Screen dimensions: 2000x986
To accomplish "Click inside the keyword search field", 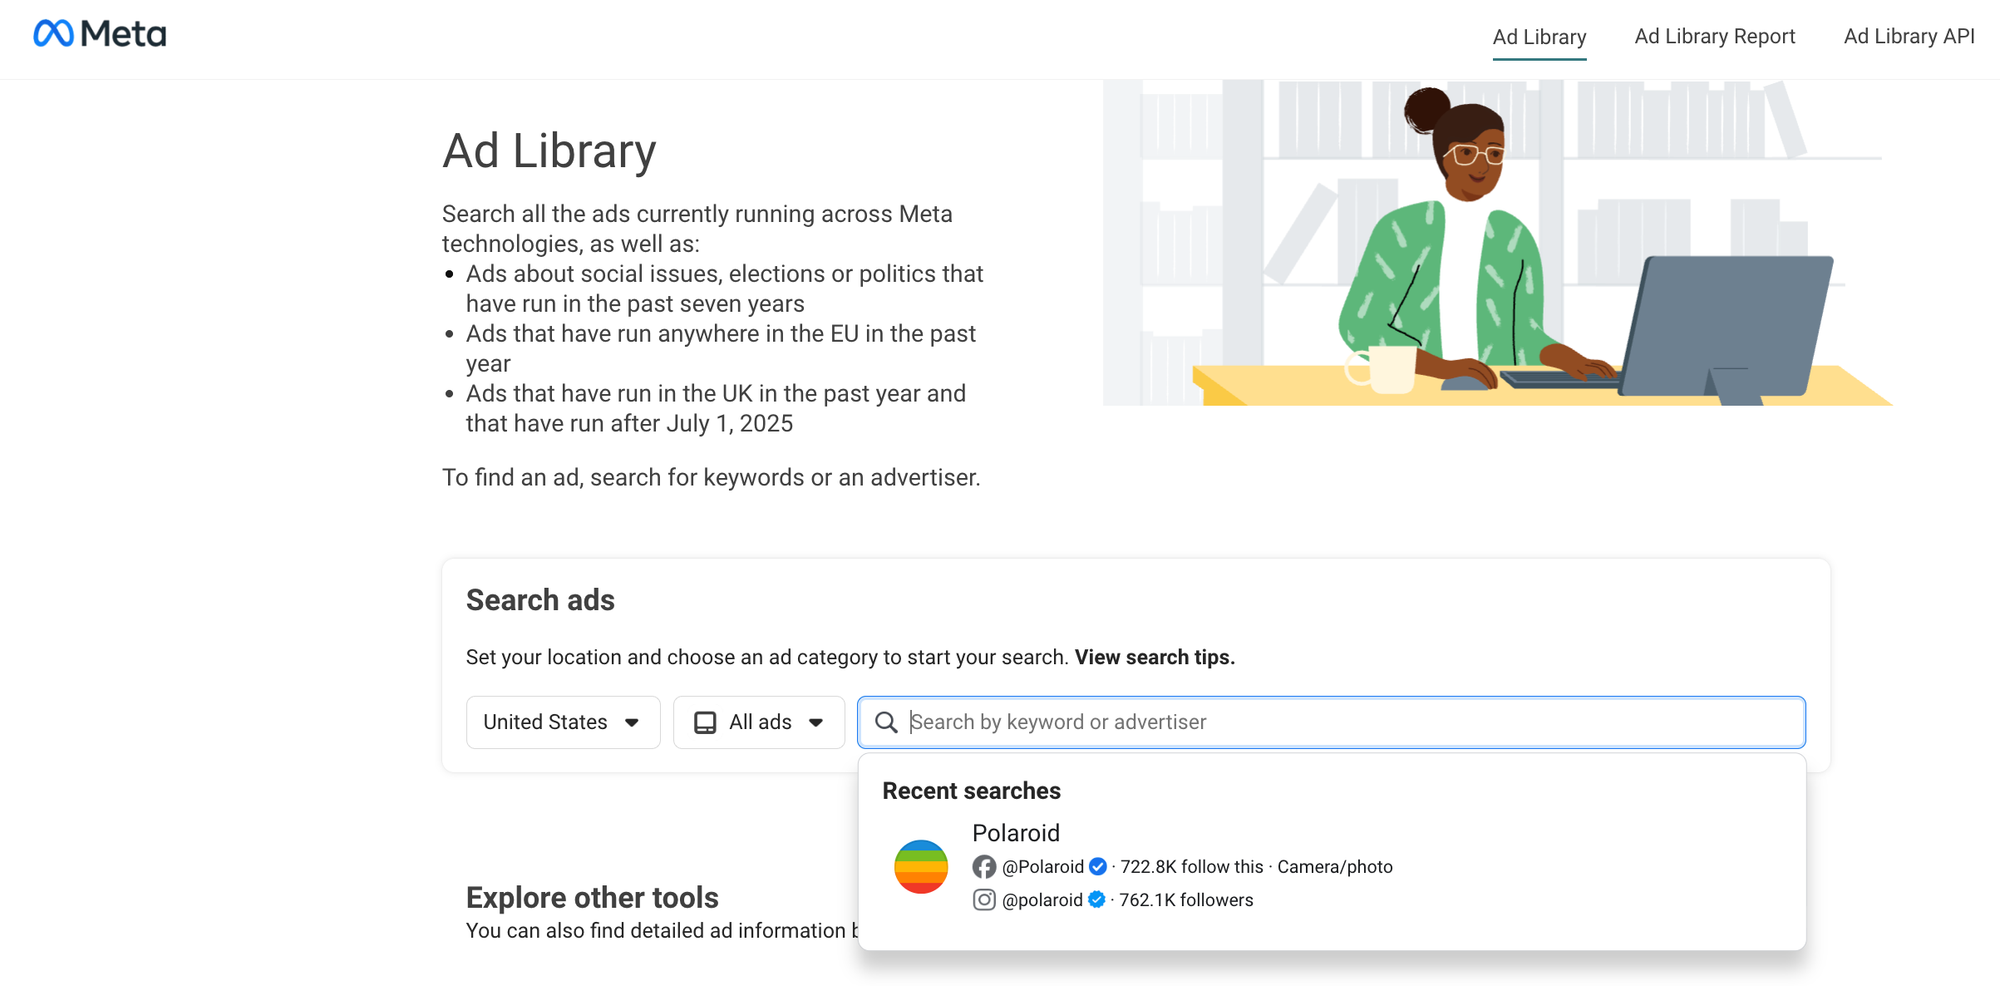I will pos(1200,721).
